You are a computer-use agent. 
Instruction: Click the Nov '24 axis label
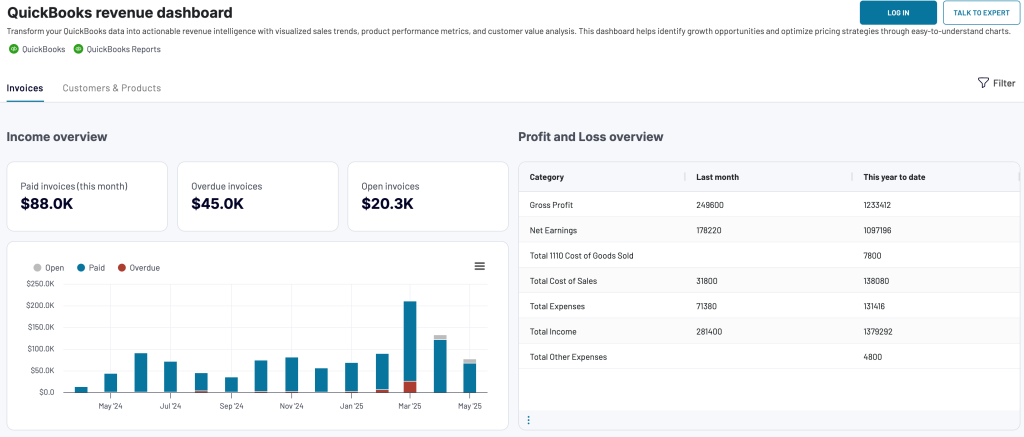(291, 406)
